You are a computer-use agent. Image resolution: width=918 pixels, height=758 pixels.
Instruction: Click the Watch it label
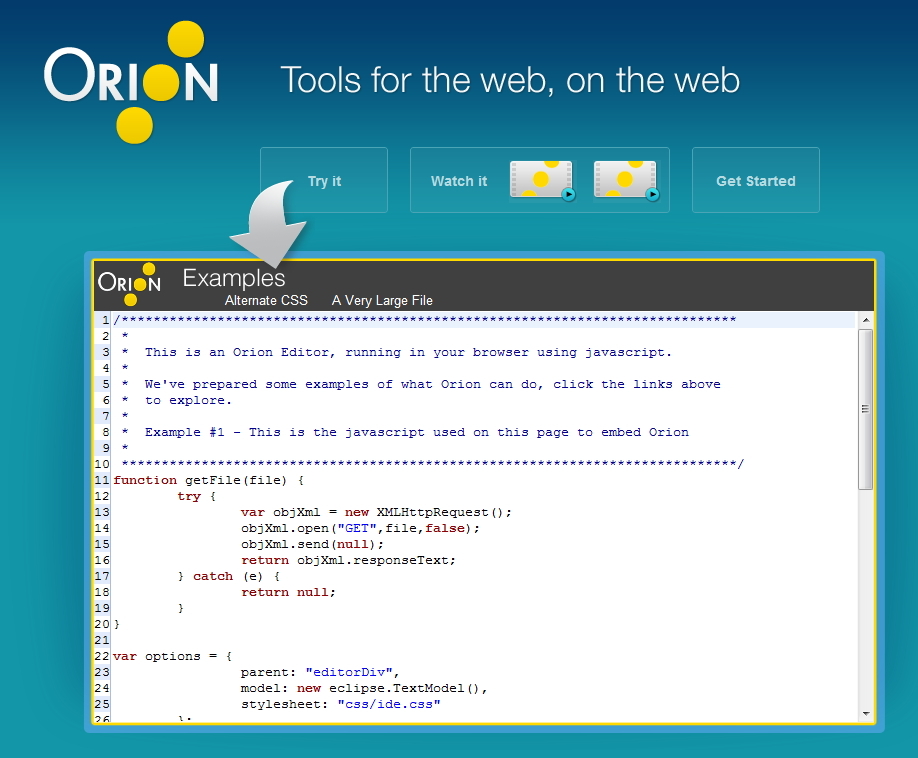459,181
